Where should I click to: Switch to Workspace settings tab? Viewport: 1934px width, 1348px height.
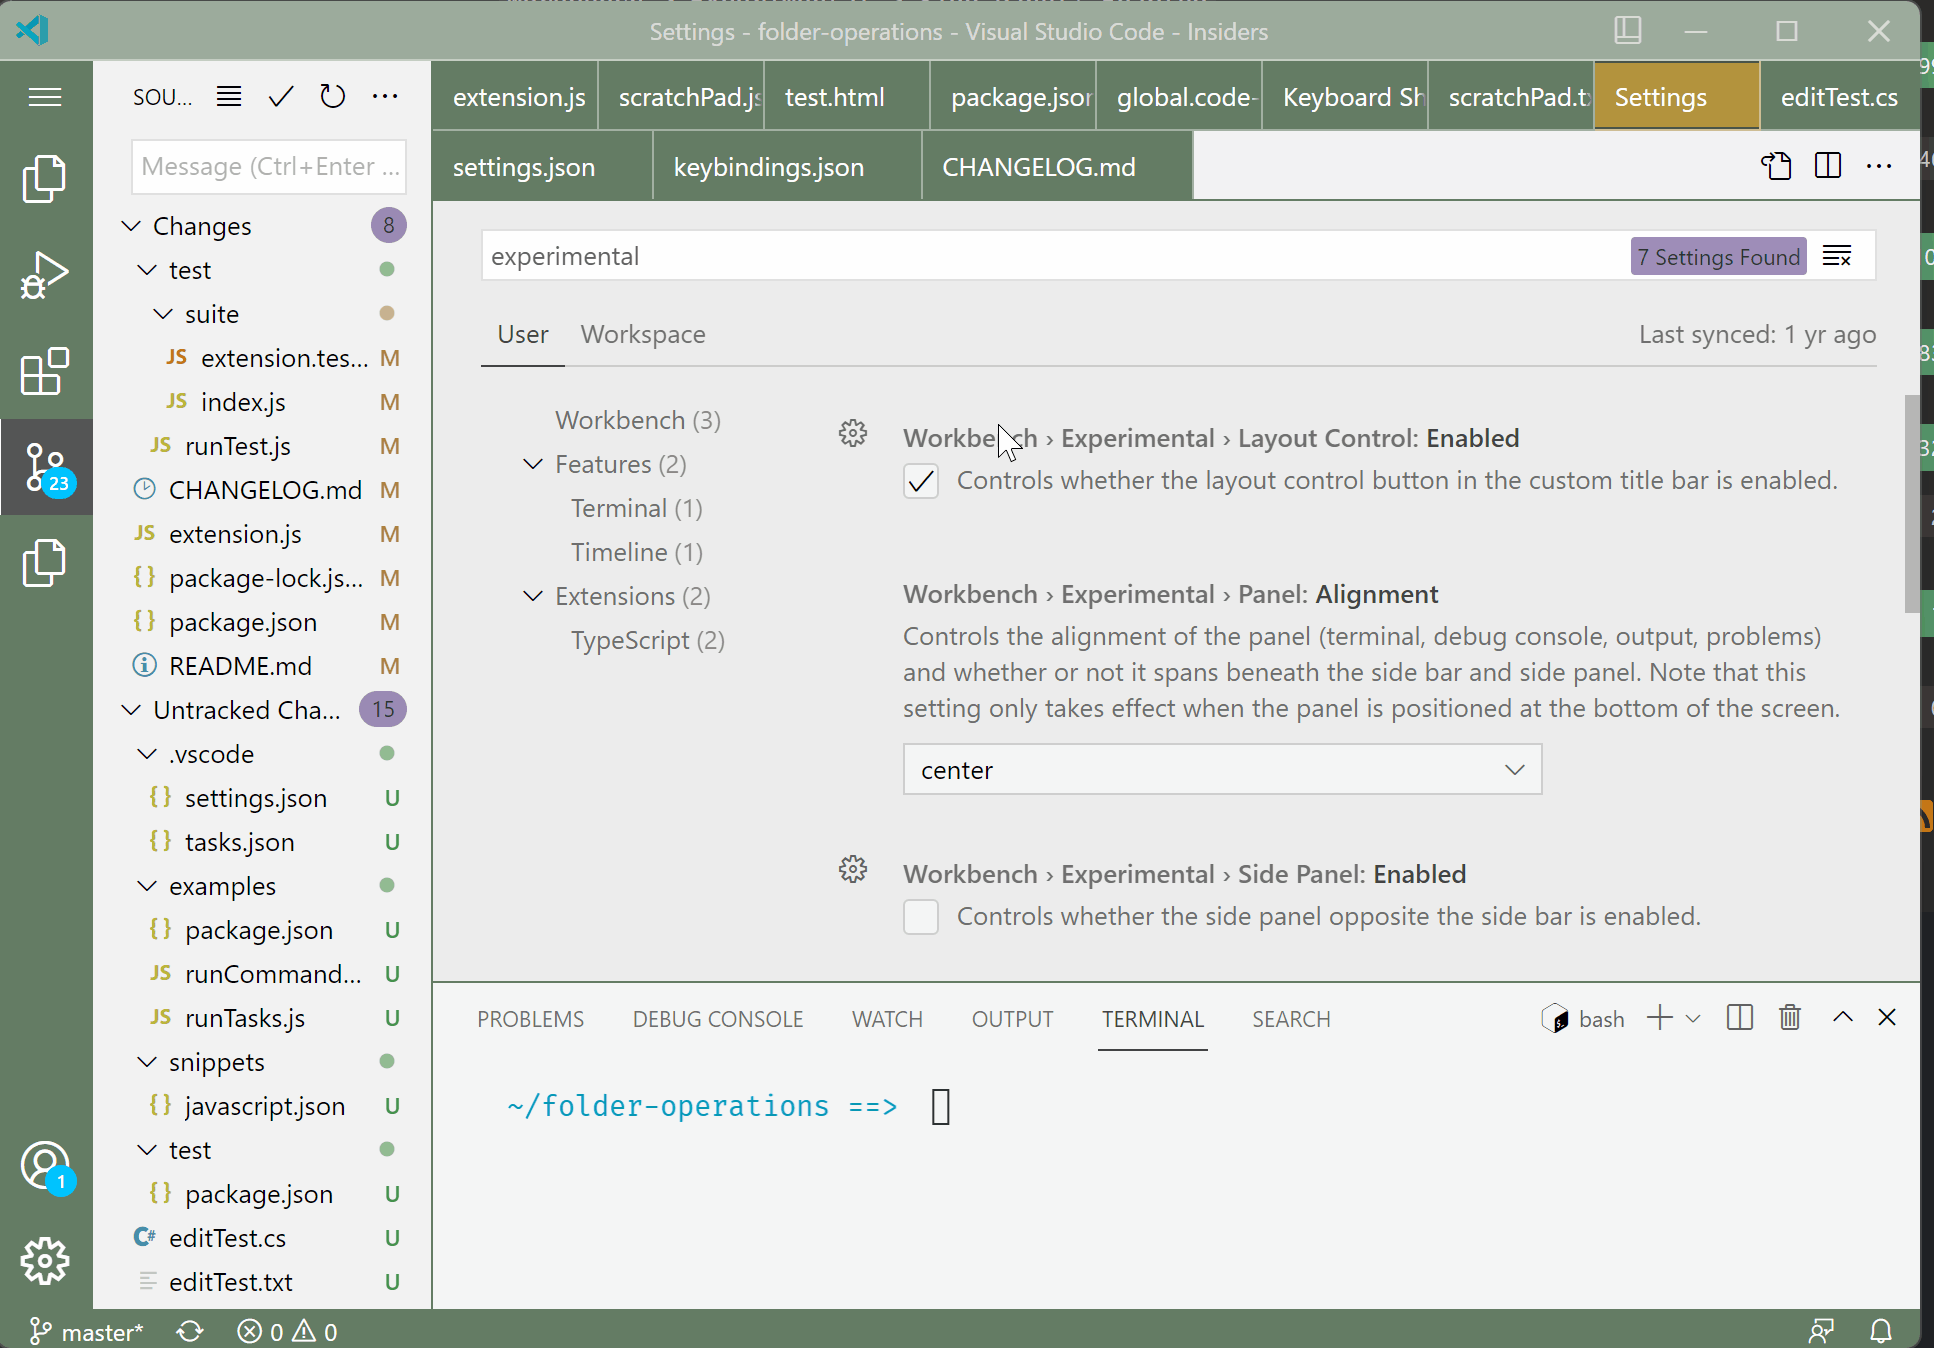coord(643,334)
